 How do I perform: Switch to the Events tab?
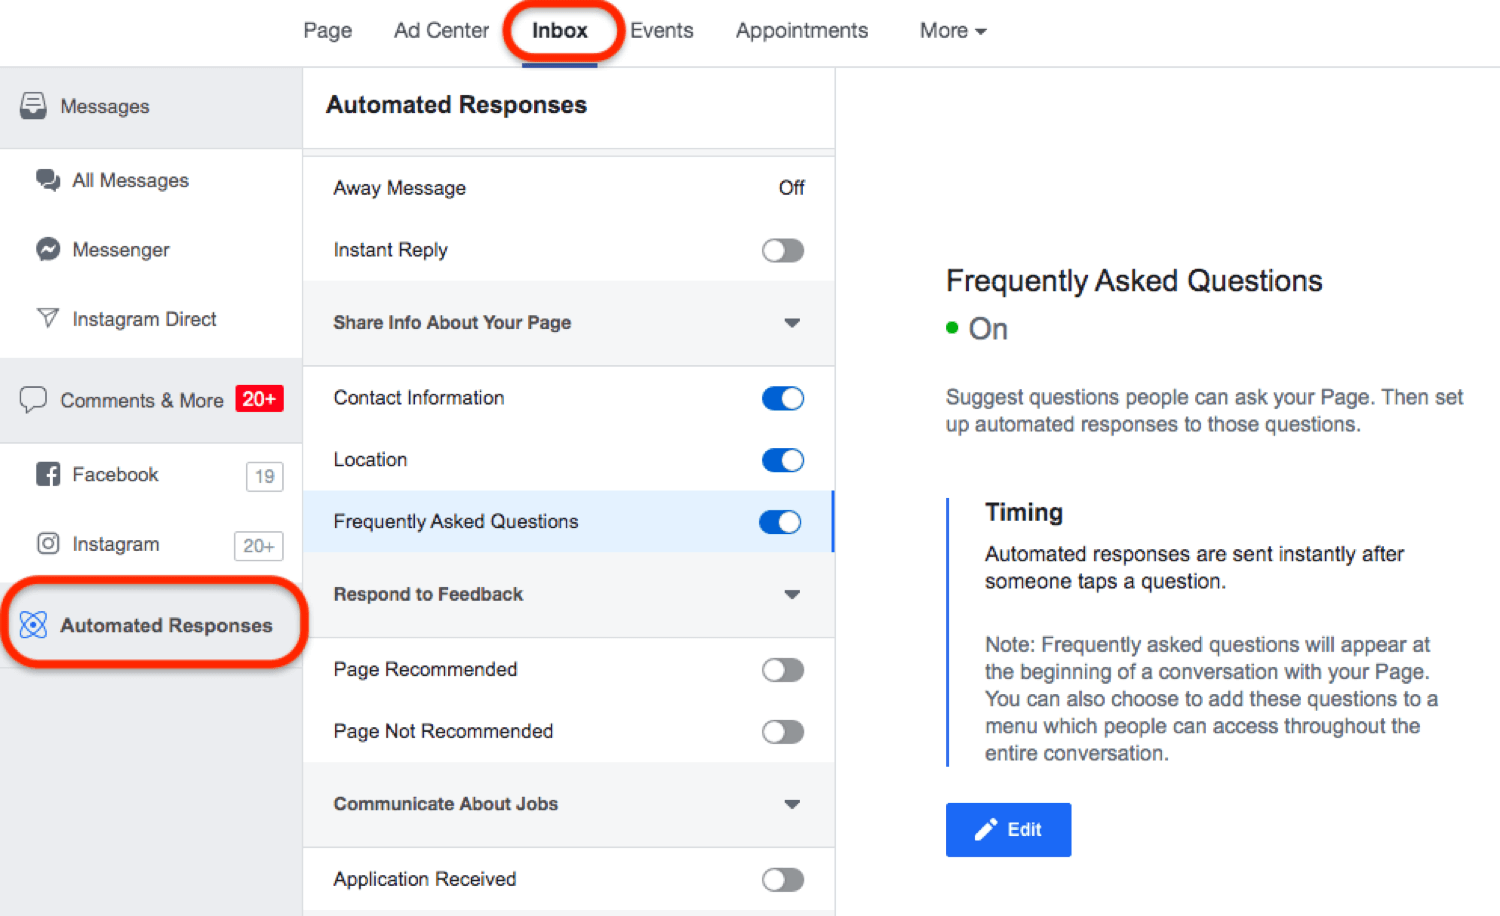(661, 31)
